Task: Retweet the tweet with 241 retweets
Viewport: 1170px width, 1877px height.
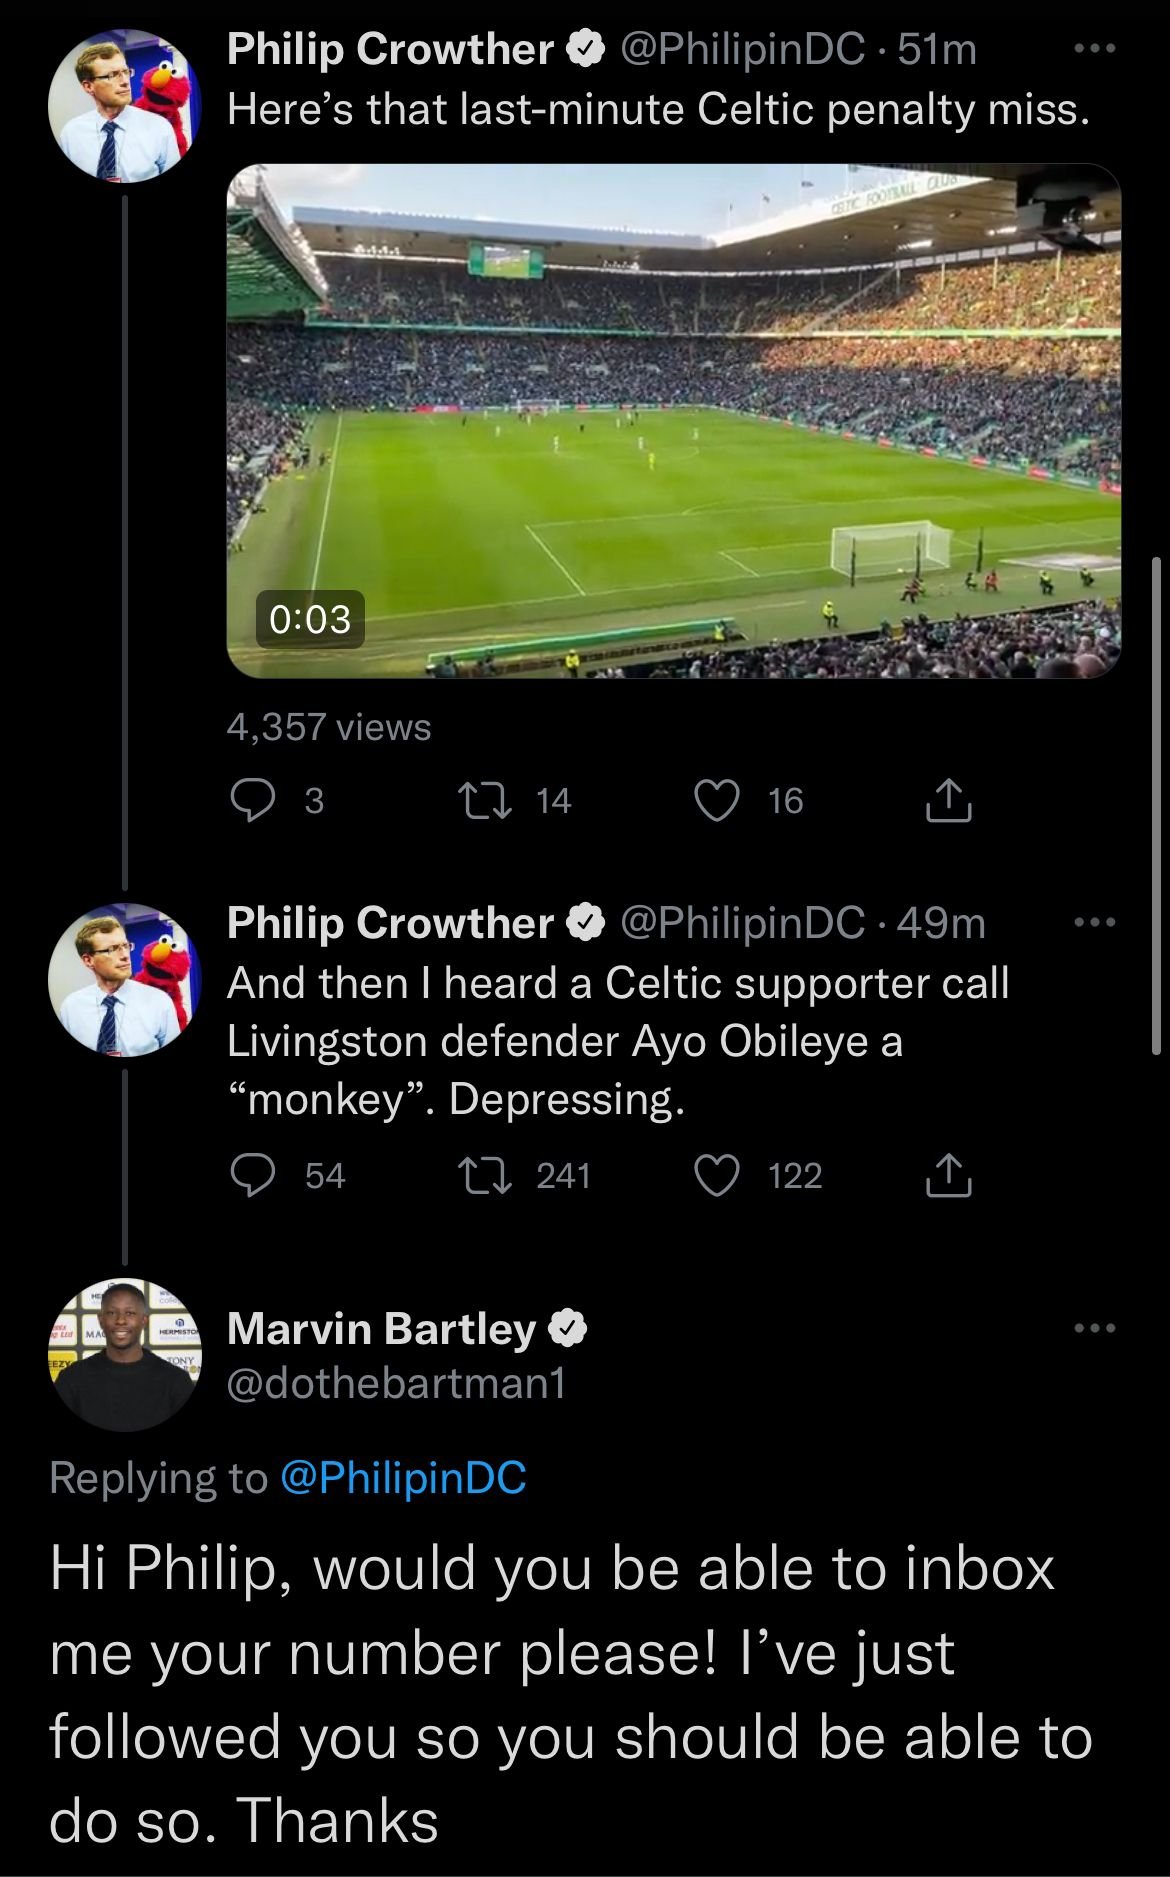Action: pyautogui.click(x=484, y=1175)
